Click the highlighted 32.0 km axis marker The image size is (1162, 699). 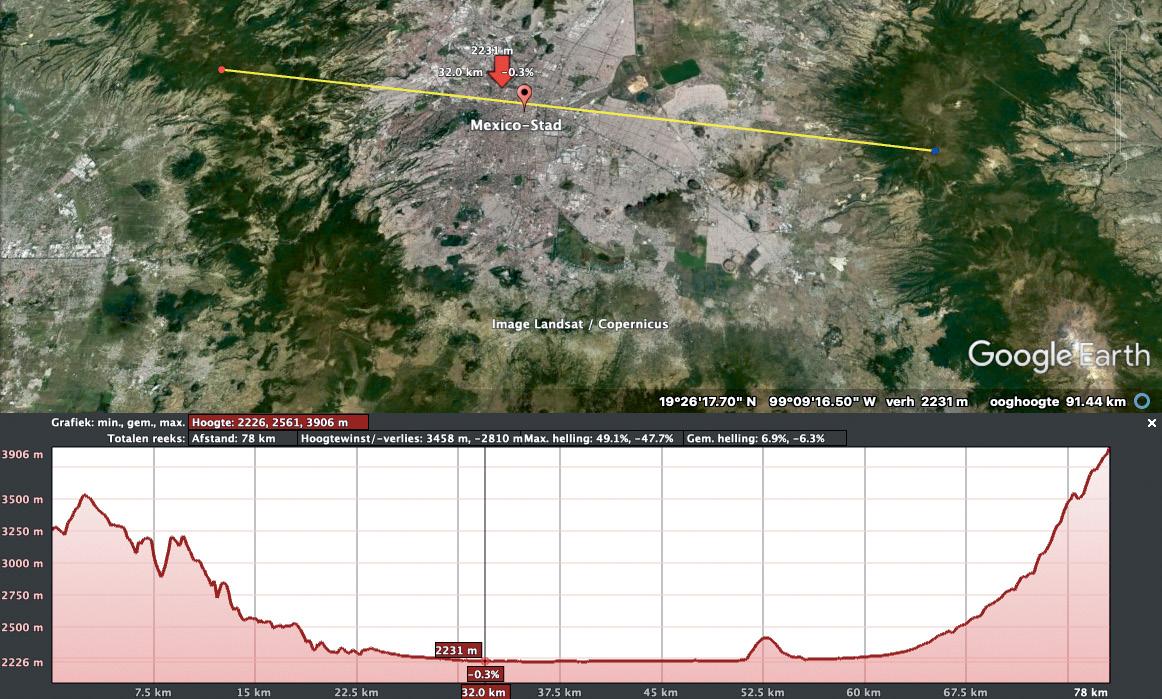485,692
